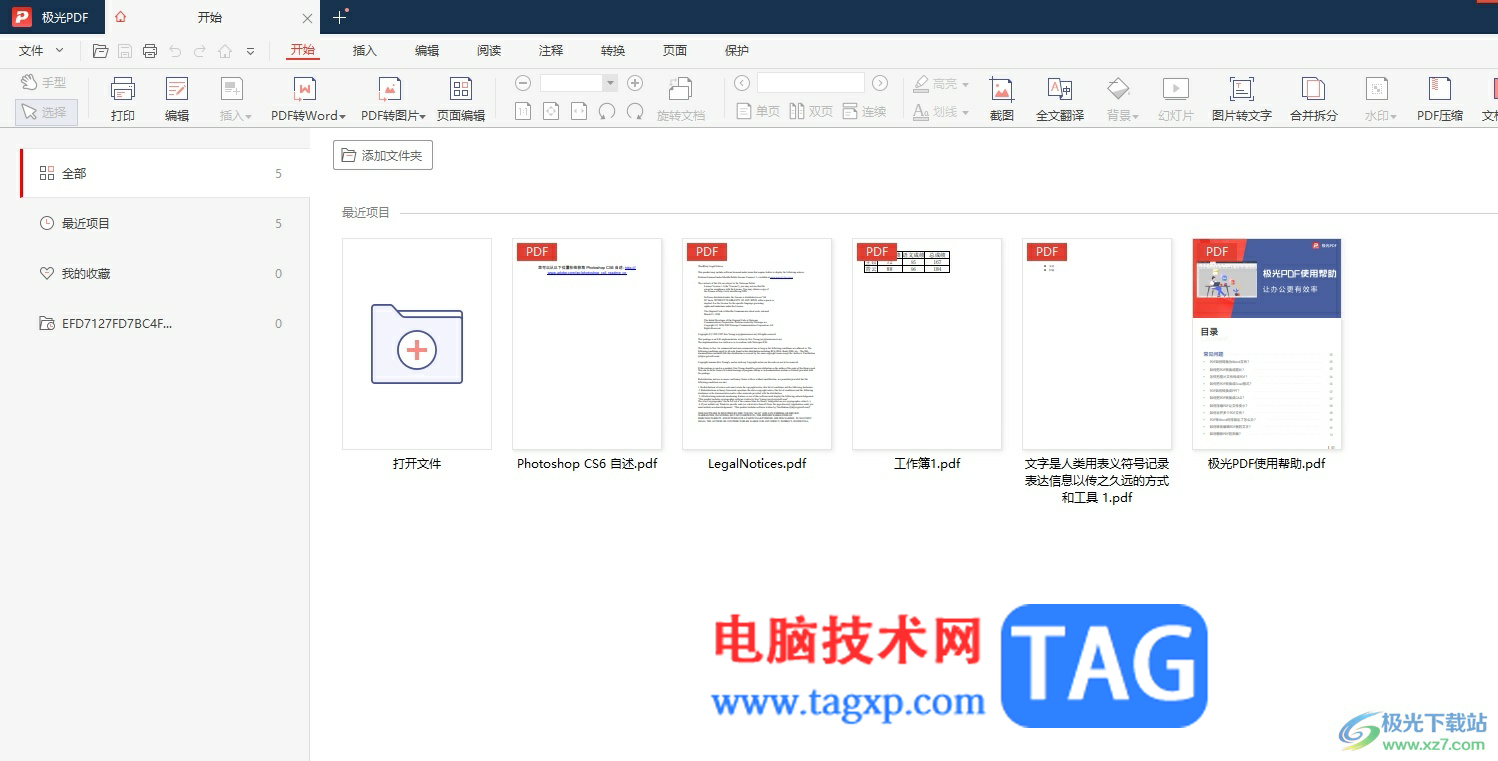Image resolution: width=1498 pixels, height=761 pixels.
Task: Start Full Text Translate (全文翻译)
Action: [1060, 100]
